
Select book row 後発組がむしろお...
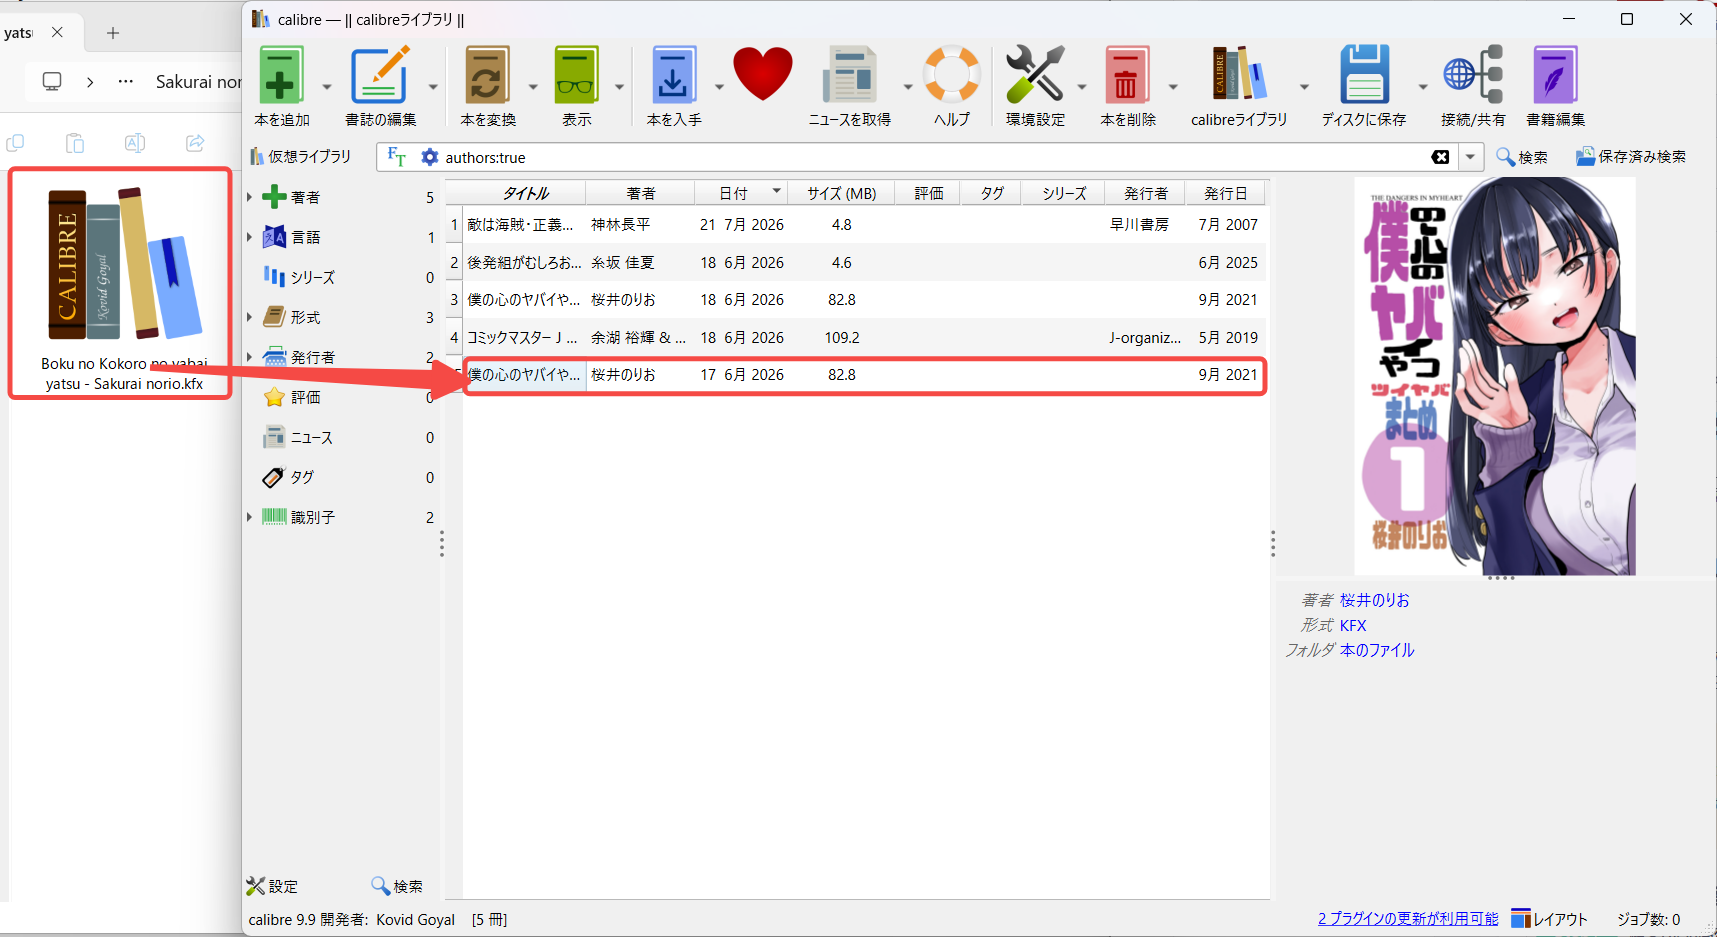pos(865,262)
